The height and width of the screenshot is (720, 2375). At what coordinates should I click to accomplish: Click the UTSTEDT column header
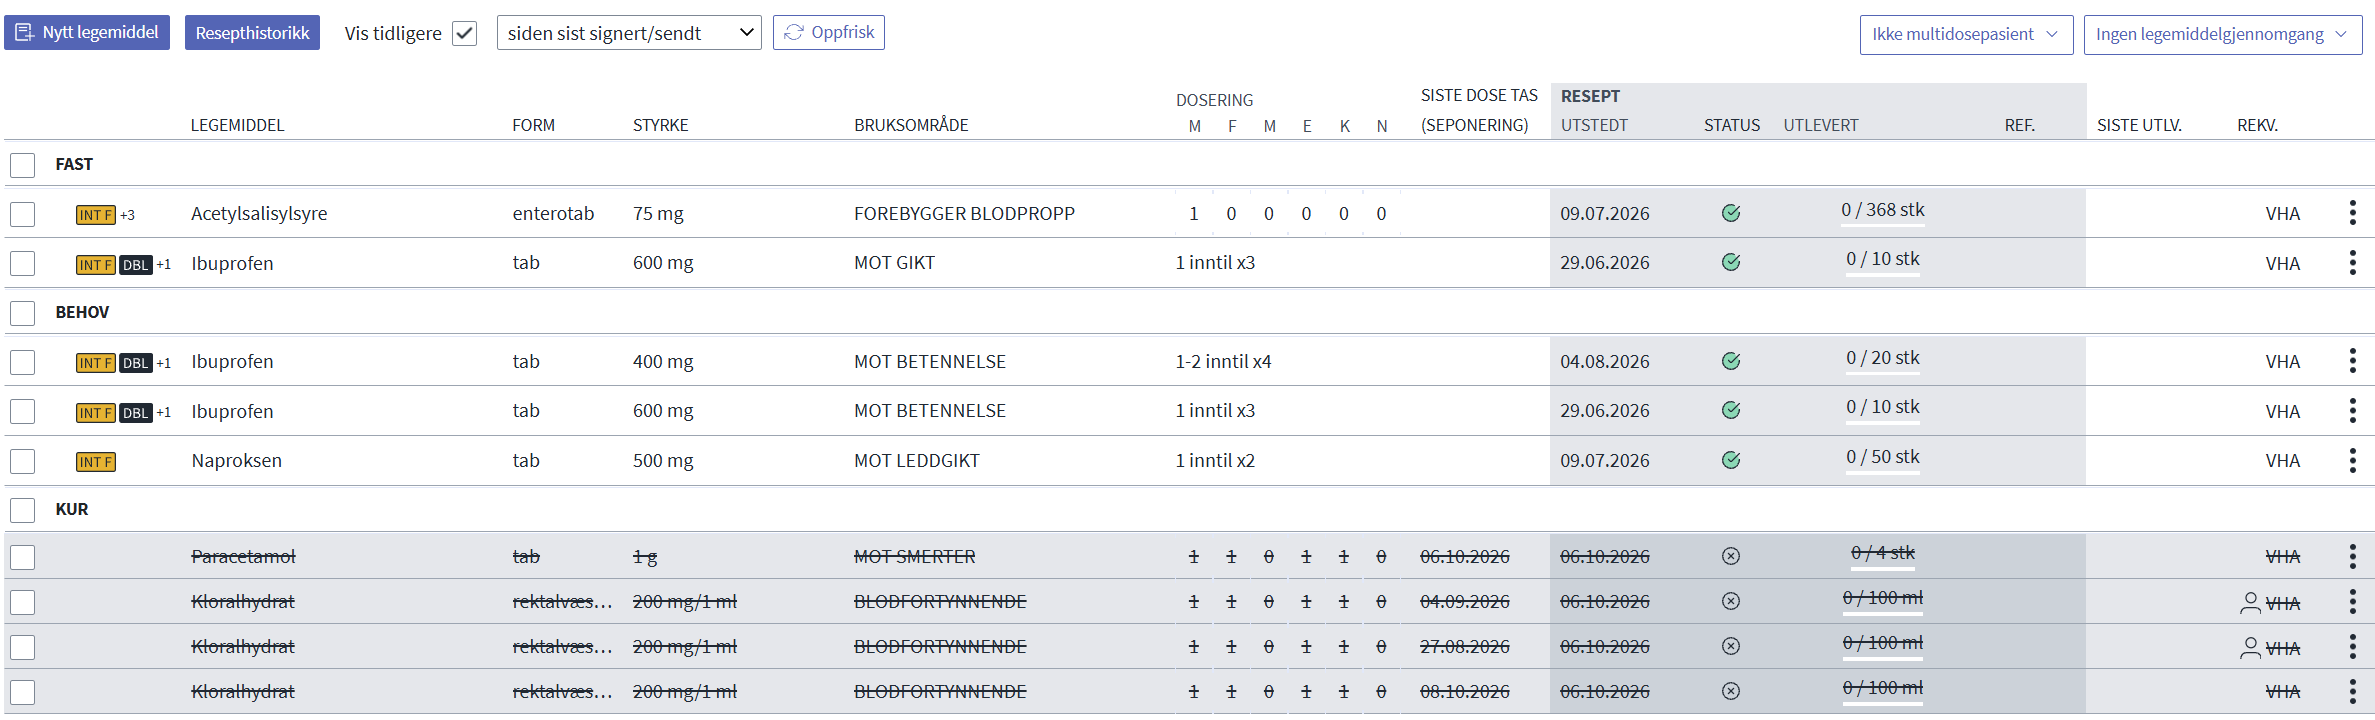pyautogui.click(x=1594, y=125)
